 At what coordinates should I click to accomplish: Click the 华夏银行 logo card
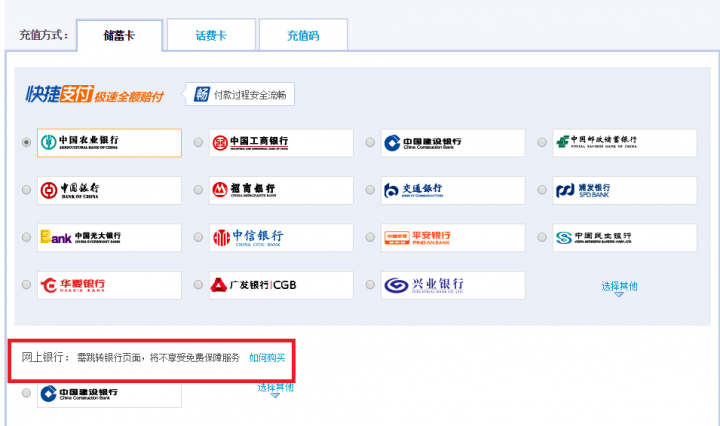point(109,285)
